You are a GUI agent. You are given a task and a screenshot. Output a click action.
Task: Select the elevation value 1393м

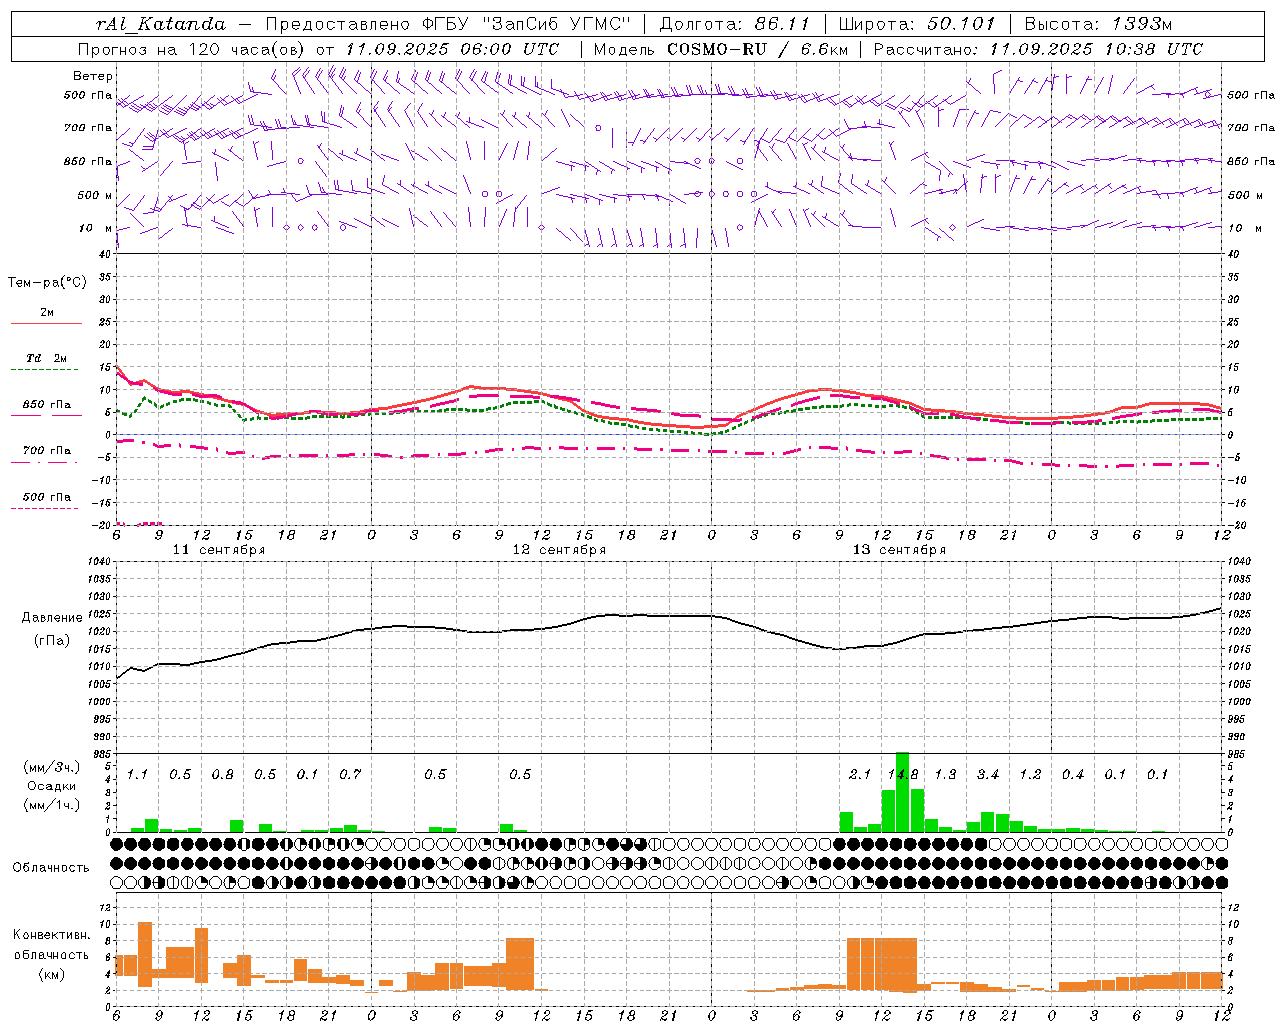point(1140,24)
